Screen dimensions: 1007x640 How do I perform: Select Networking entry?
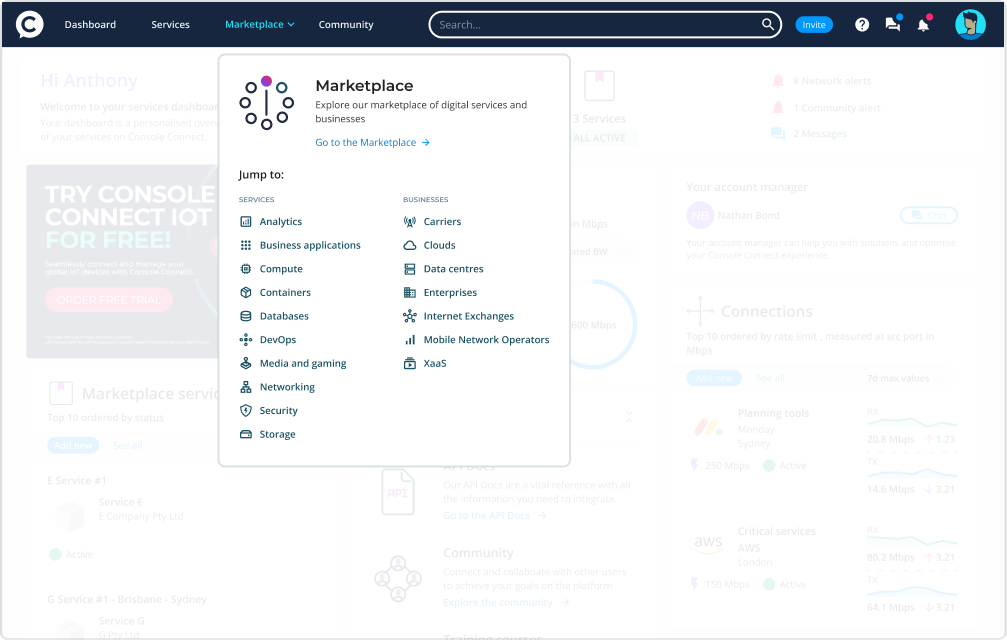tap(287, 387)
